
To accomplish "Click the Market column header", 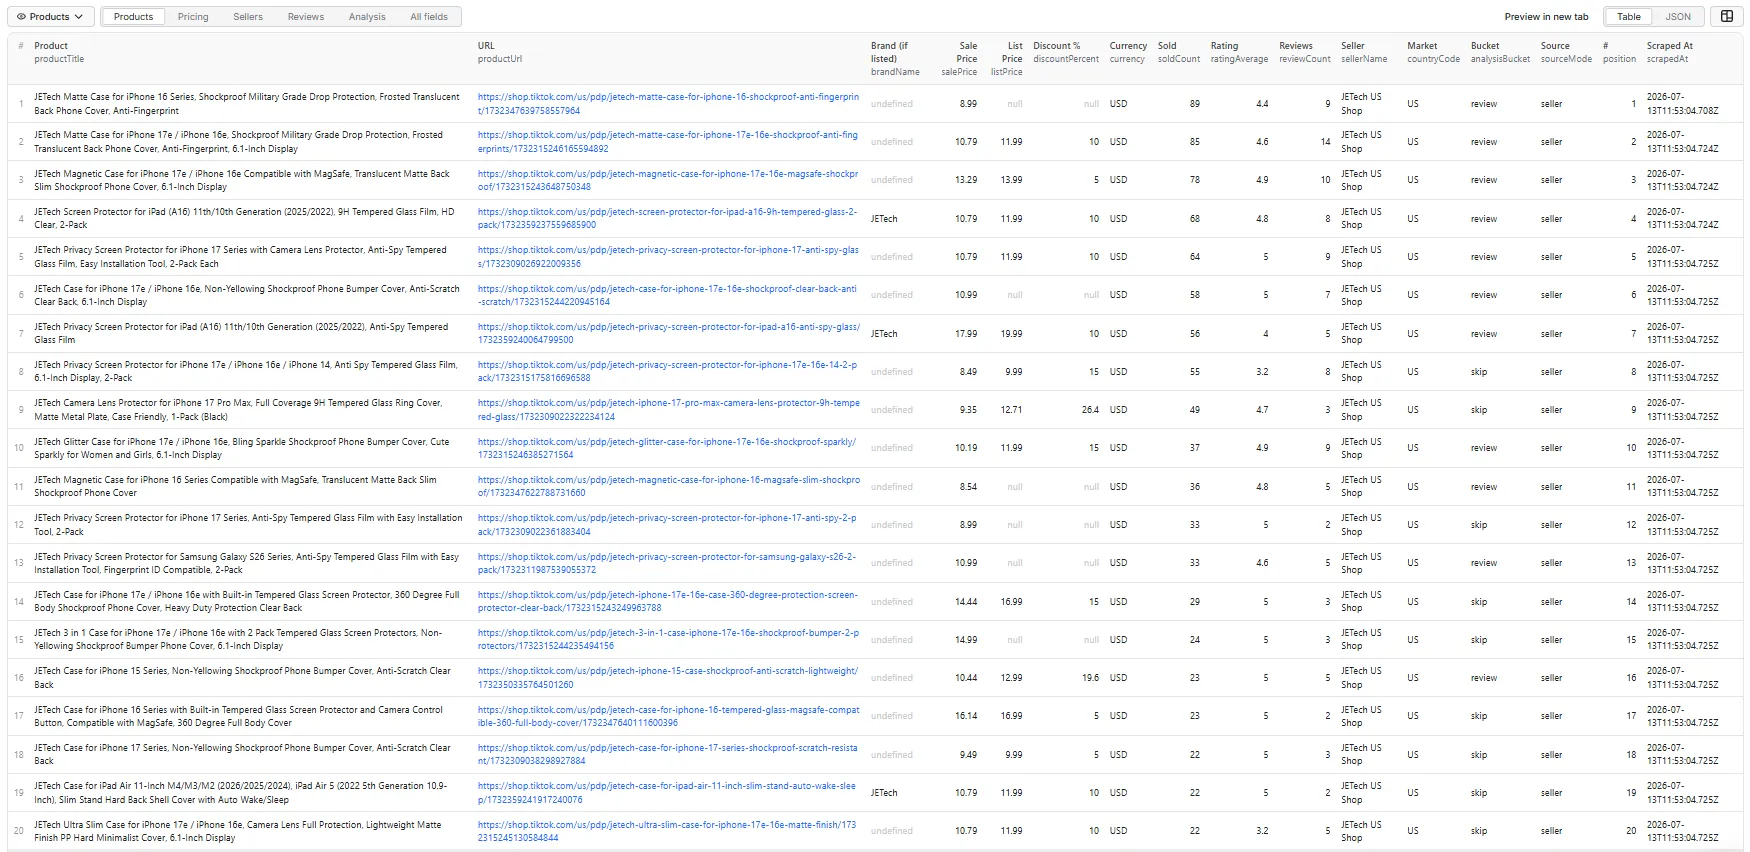I will click(x=1422, y=45).
